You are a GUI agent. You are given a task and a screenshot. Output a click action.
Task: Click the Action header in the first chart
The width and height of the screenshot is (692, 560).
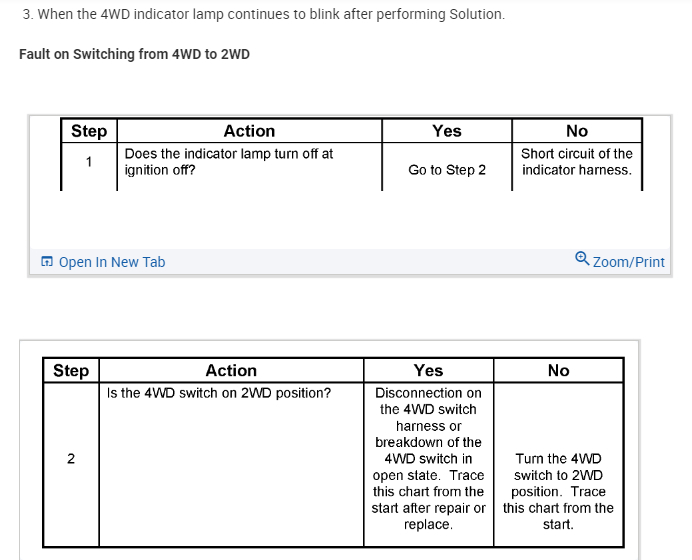point(249,131)
